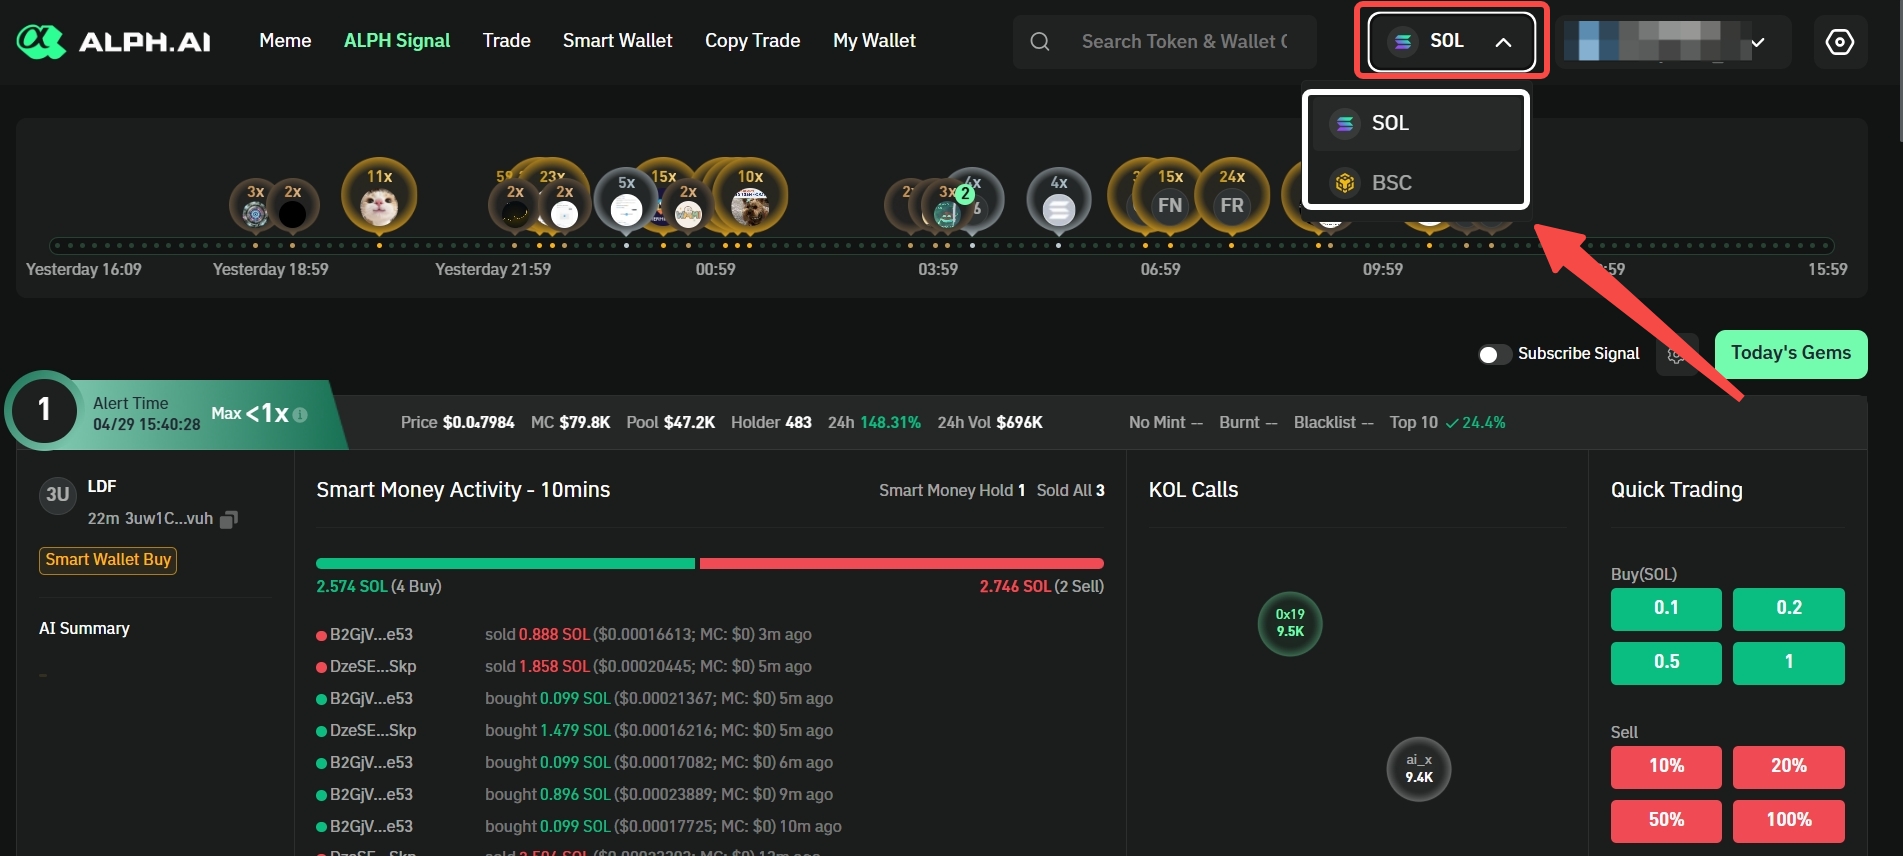Screen dimensions: 1903x856
Task: Open Today's Gems
Action: pos(1791,354)
